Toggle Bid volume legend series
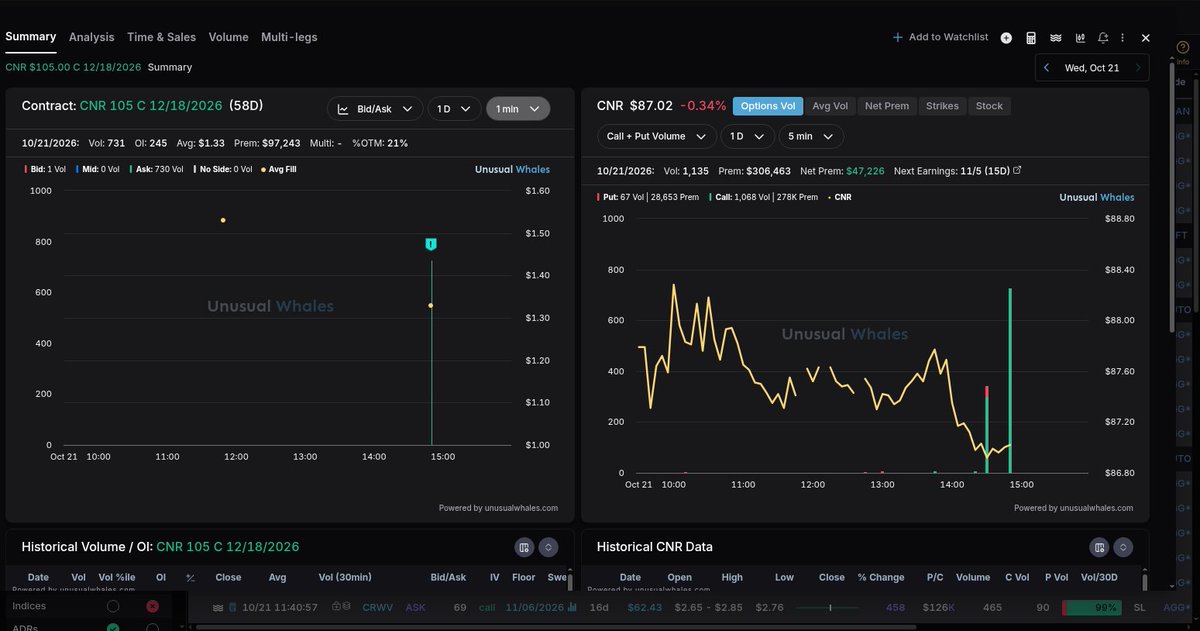Screen dimensions: 1200x631 46,170
